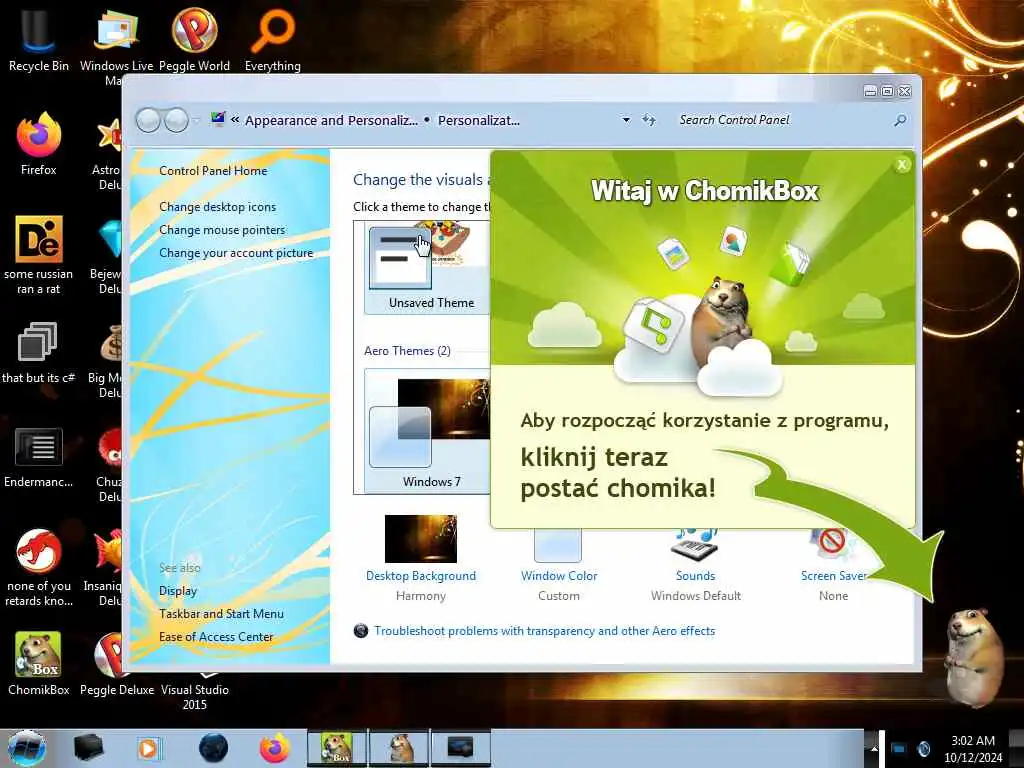Switch to ChomikBox taskbar button
The height and width of the screenshot is (768, 1024).
[338, 748]
